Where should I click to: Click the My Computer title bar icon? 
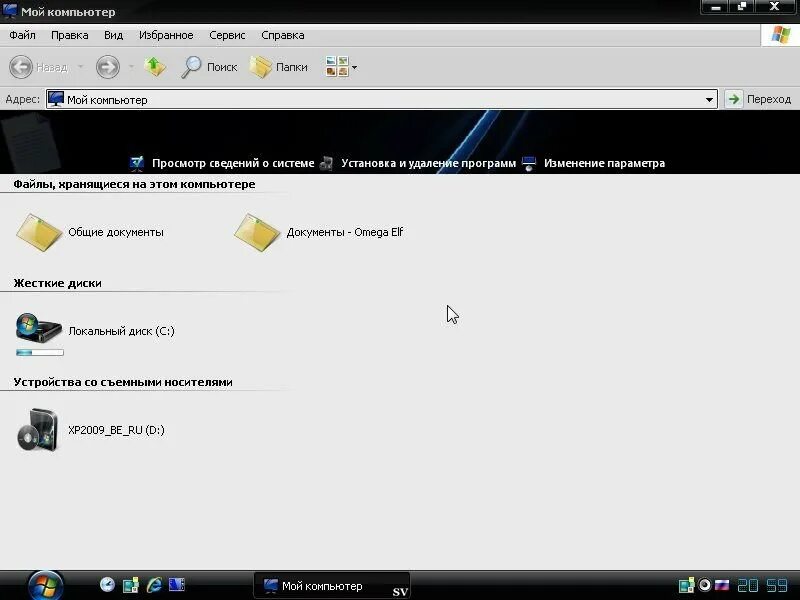tap(10, 11)
